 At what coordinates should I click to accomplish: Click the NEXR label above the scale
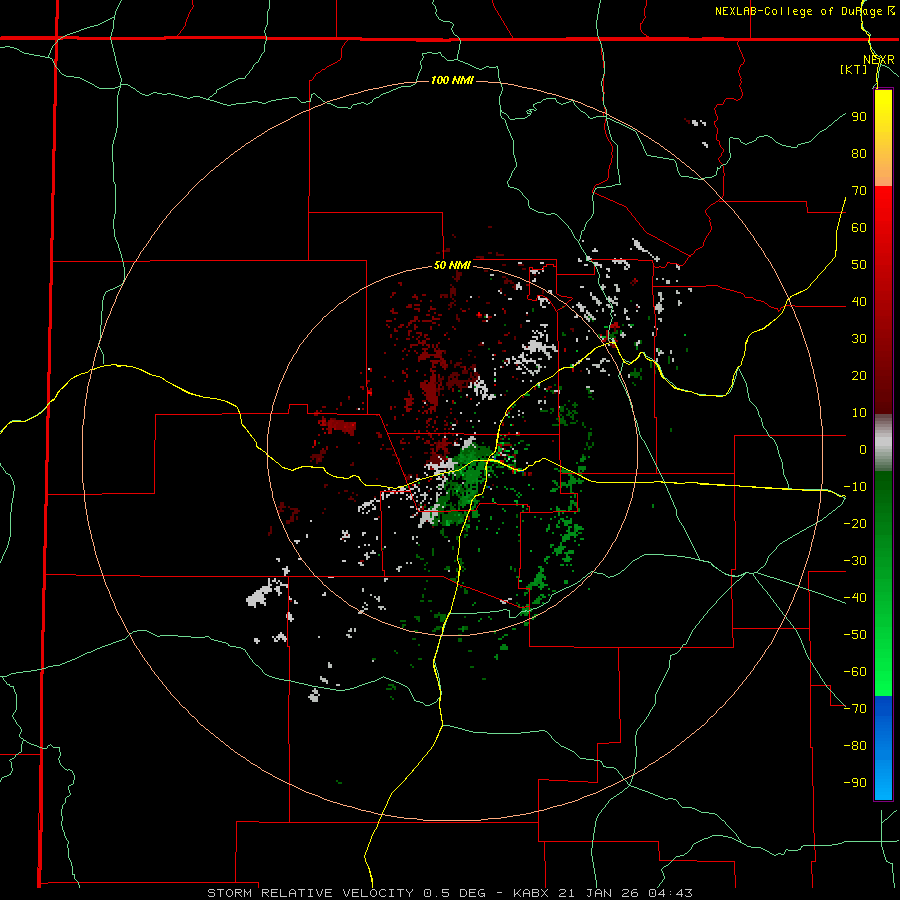(878, 60)
